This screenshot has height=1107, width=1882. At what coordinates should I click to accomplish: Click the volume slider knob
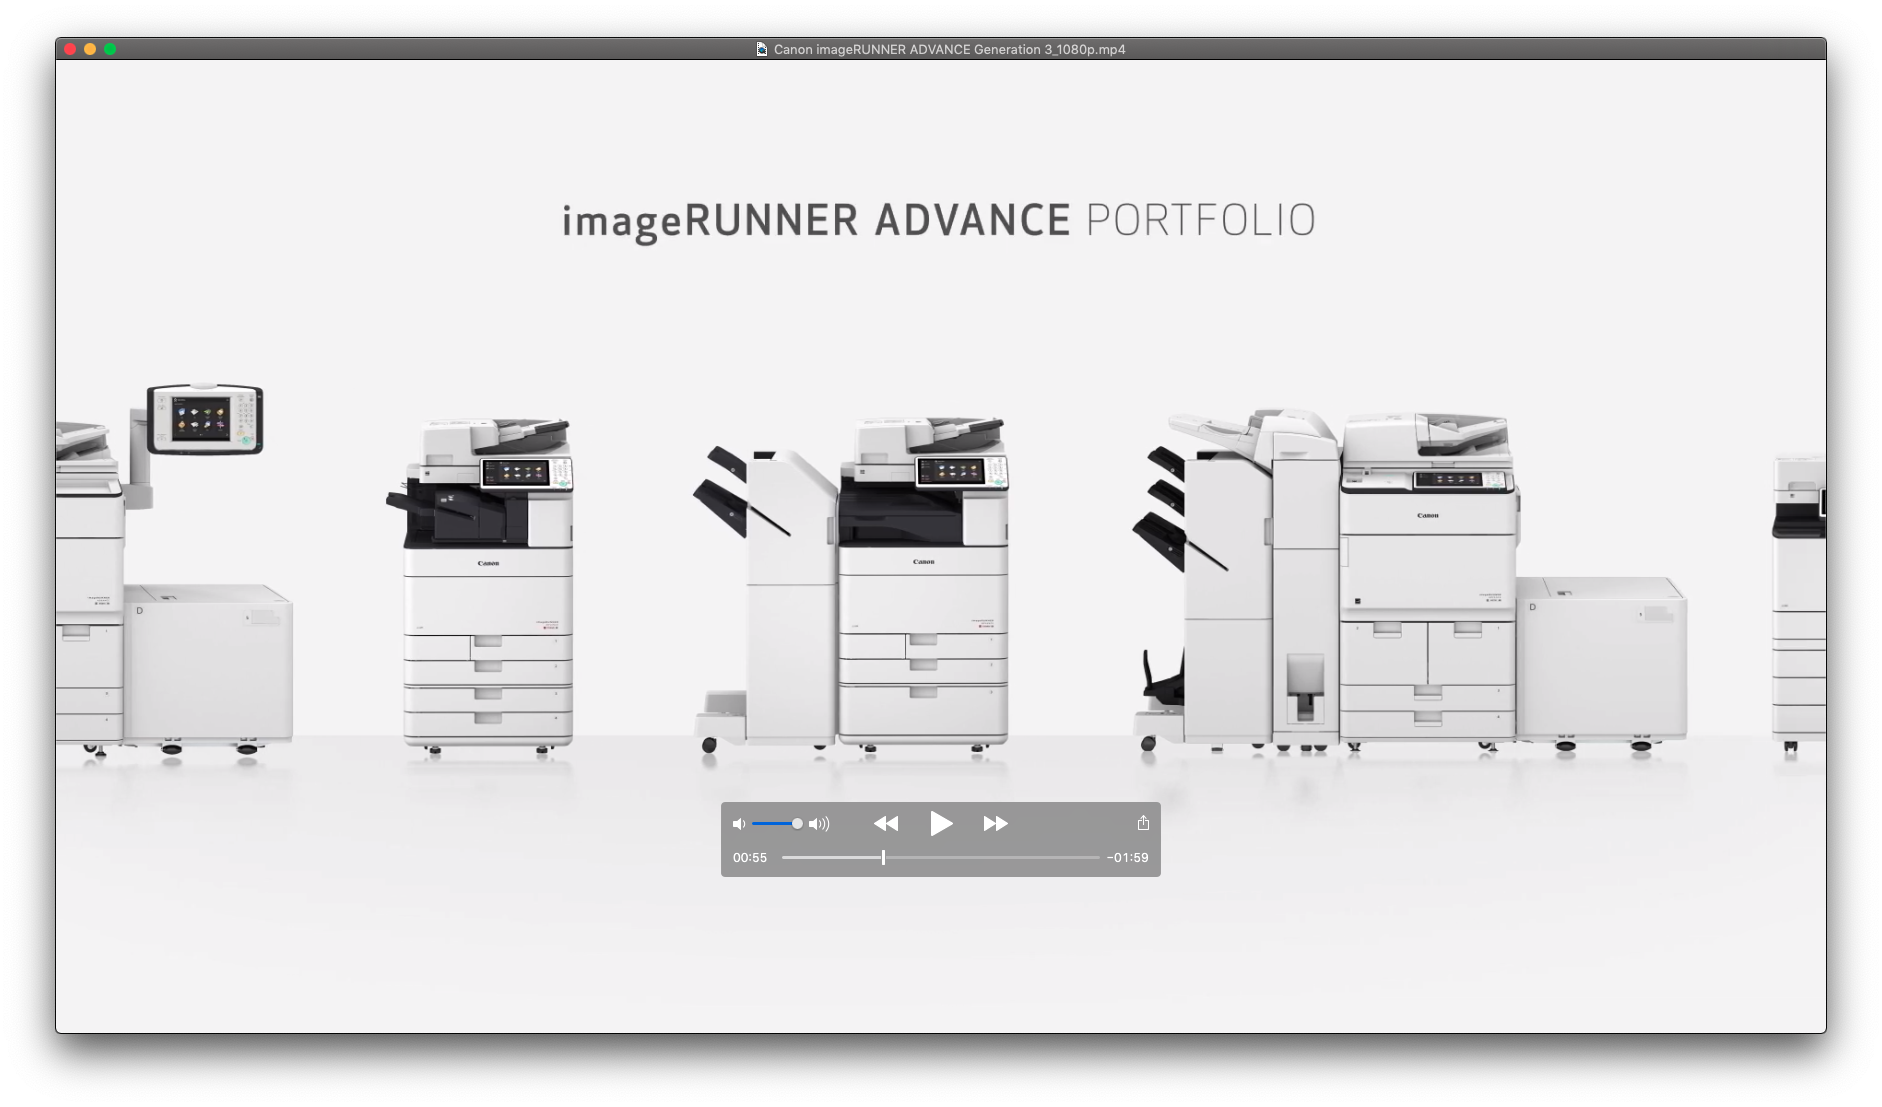click(797, 824)
